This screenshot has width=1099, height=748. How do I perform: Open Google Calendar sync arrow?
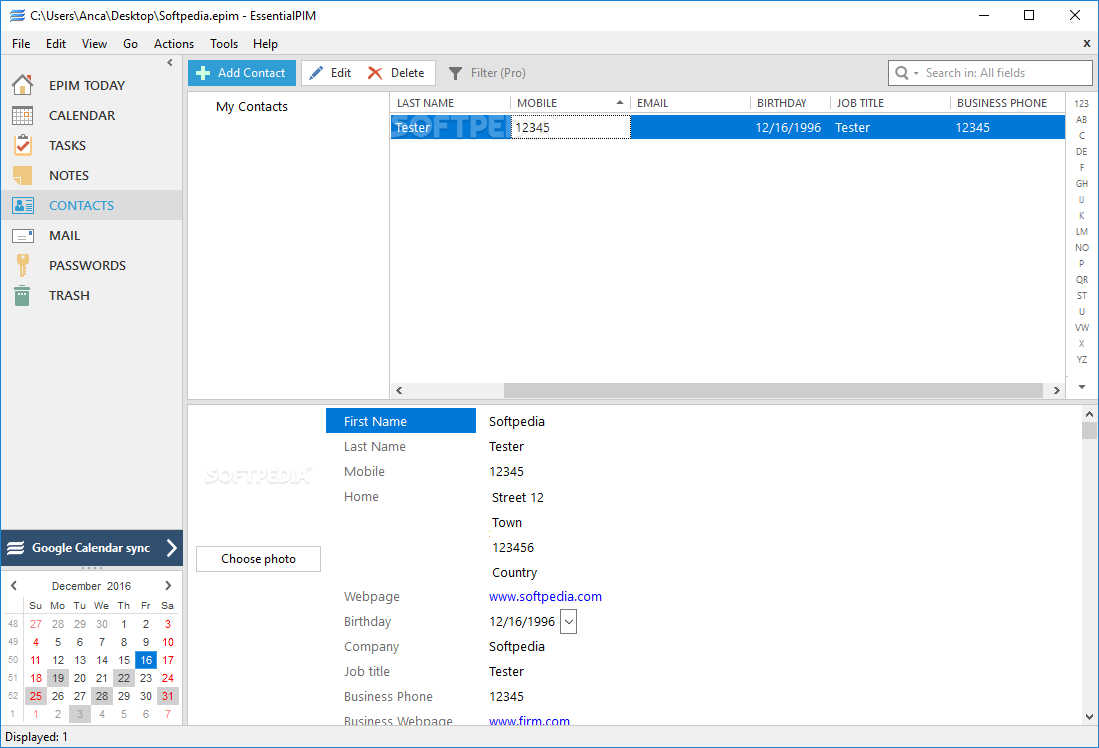tap(172, 548)
